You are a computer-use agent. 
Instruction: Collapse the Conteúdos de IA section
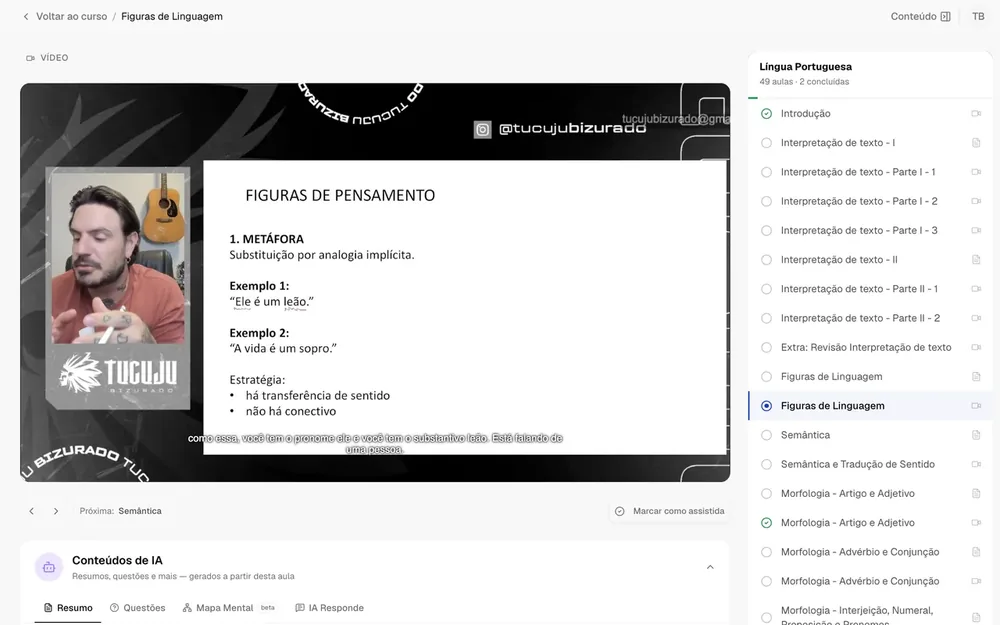tap(710, 567)
